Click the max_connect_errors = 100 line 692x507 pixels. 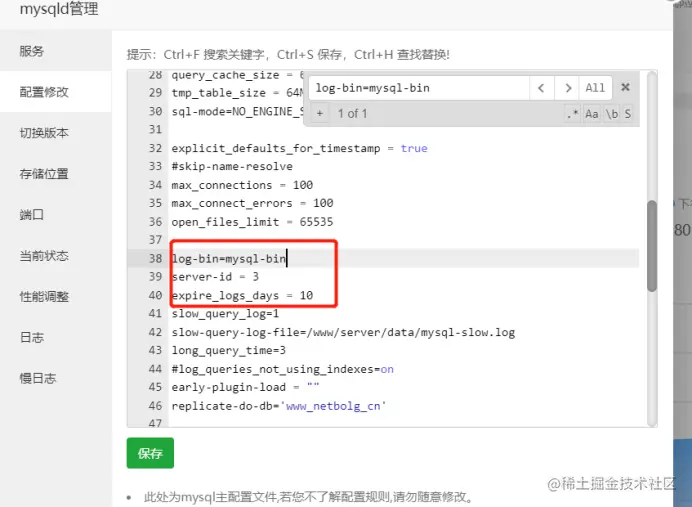coord(252,203)
